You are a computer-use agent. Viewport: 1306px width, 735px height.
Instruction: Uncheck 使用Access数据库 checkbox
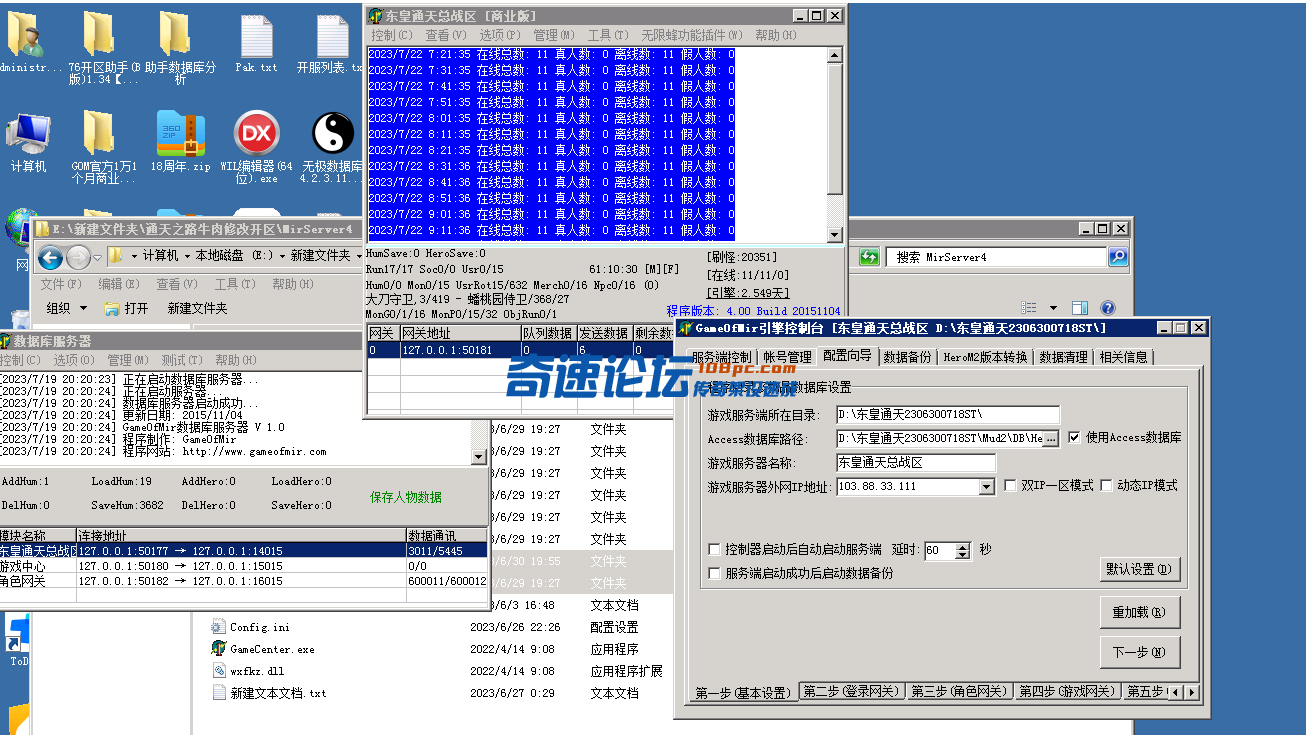coord(1074,437)
